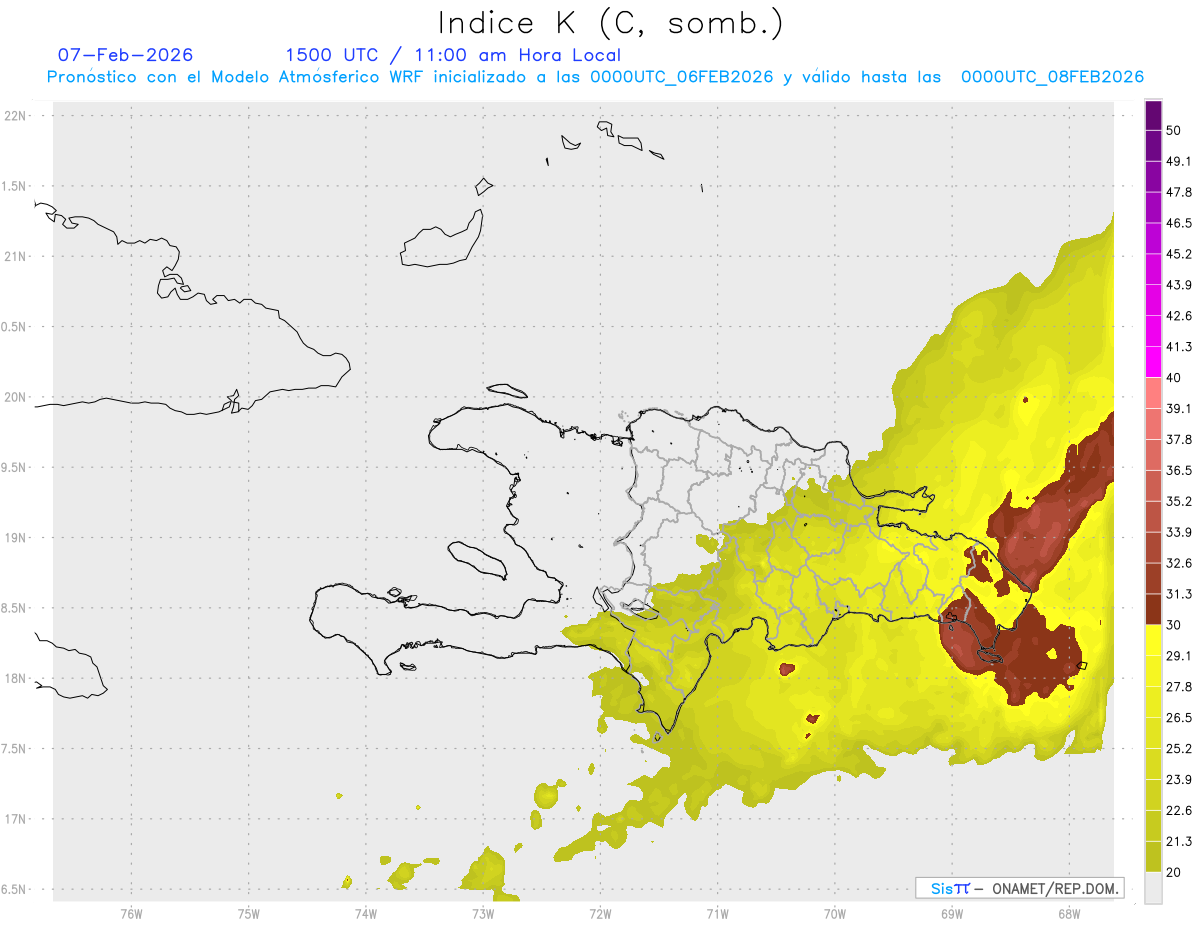Click the 69W longitude label

click(x=952, y=913)
